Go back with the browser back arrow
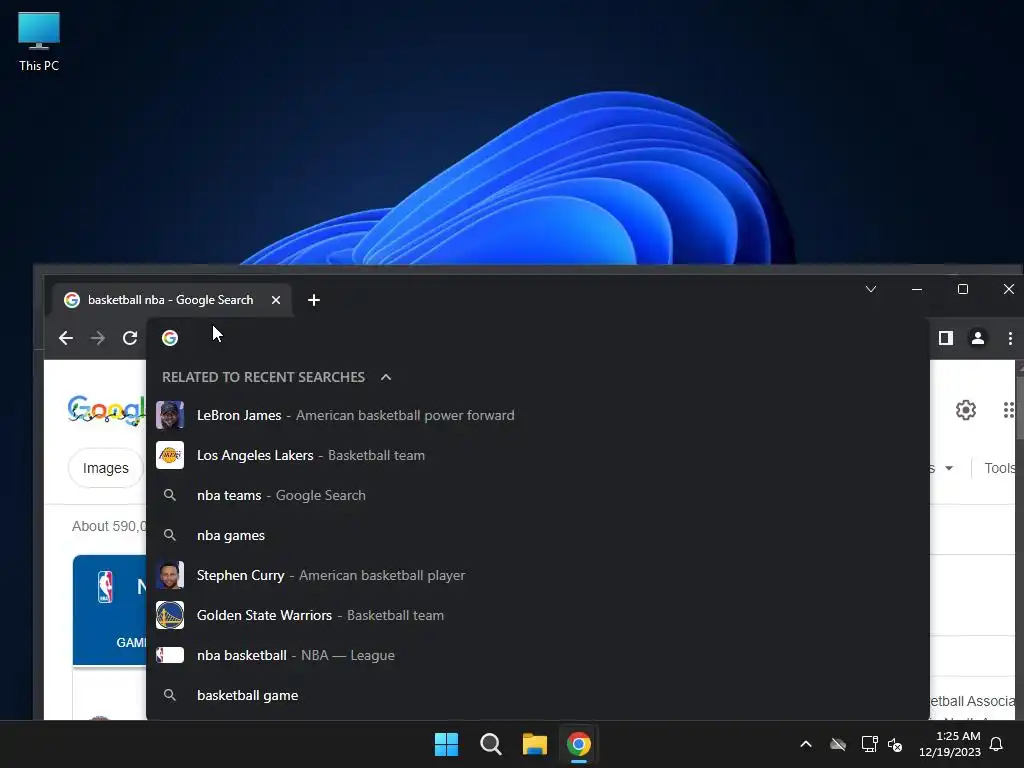This screenshot has width=1024, height=768. coord(66,338)
